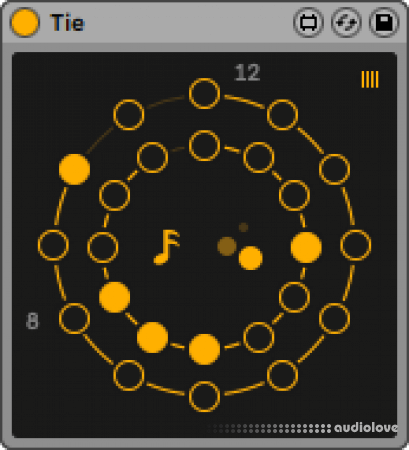
Task: Click the Tie device title
Action: [x=67, y=23]
